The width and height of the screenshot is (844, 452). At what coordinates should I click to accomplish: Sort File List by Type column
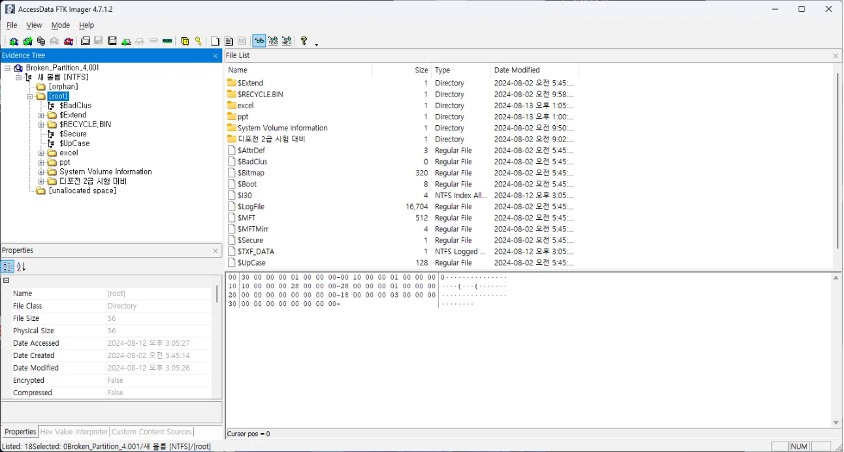point(461,70)
